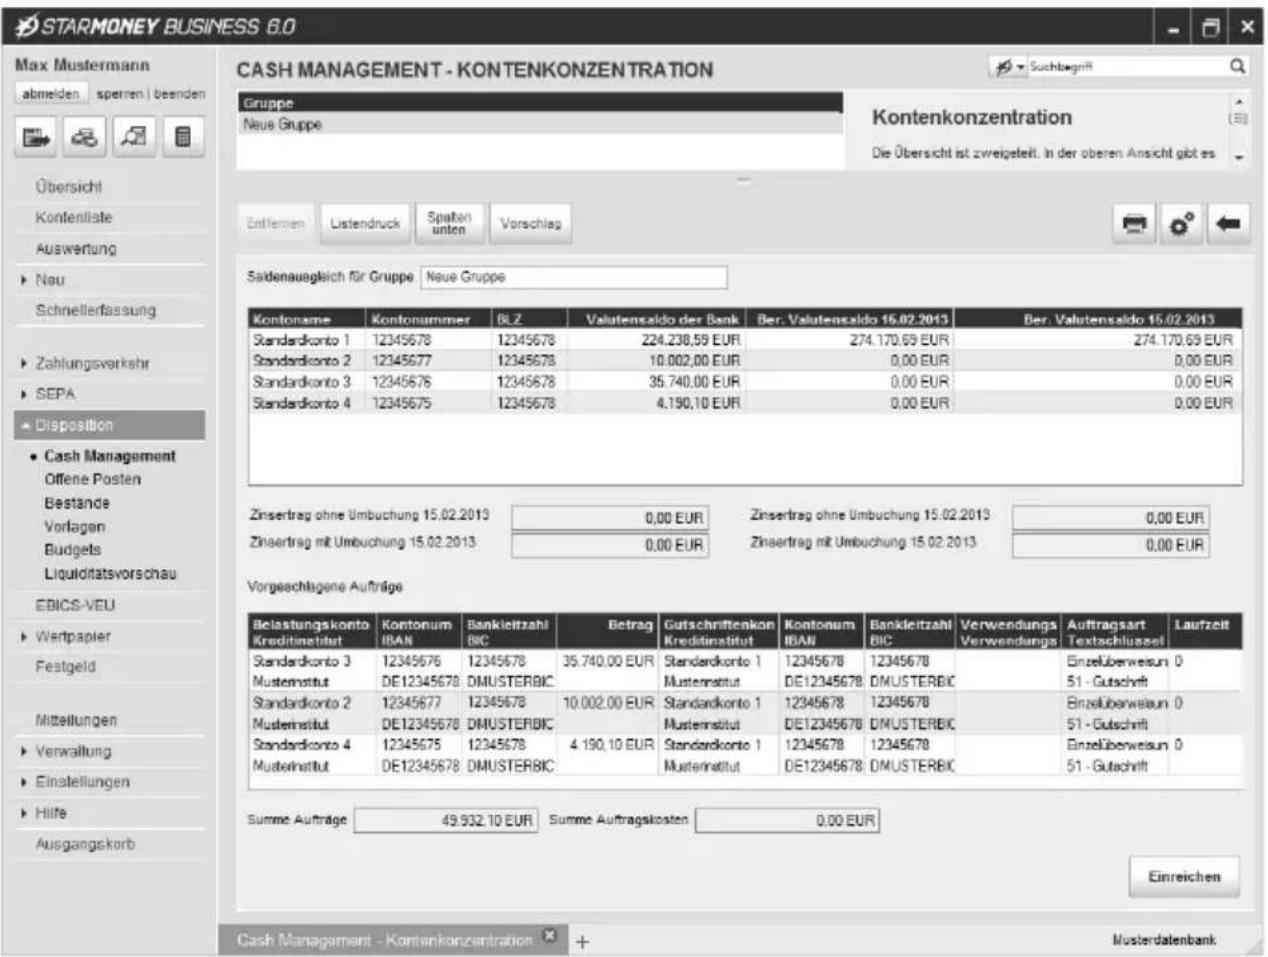Open the gears settings icon button
The width and height of the screenshot is (1268, 957).
pos(1181,224)
